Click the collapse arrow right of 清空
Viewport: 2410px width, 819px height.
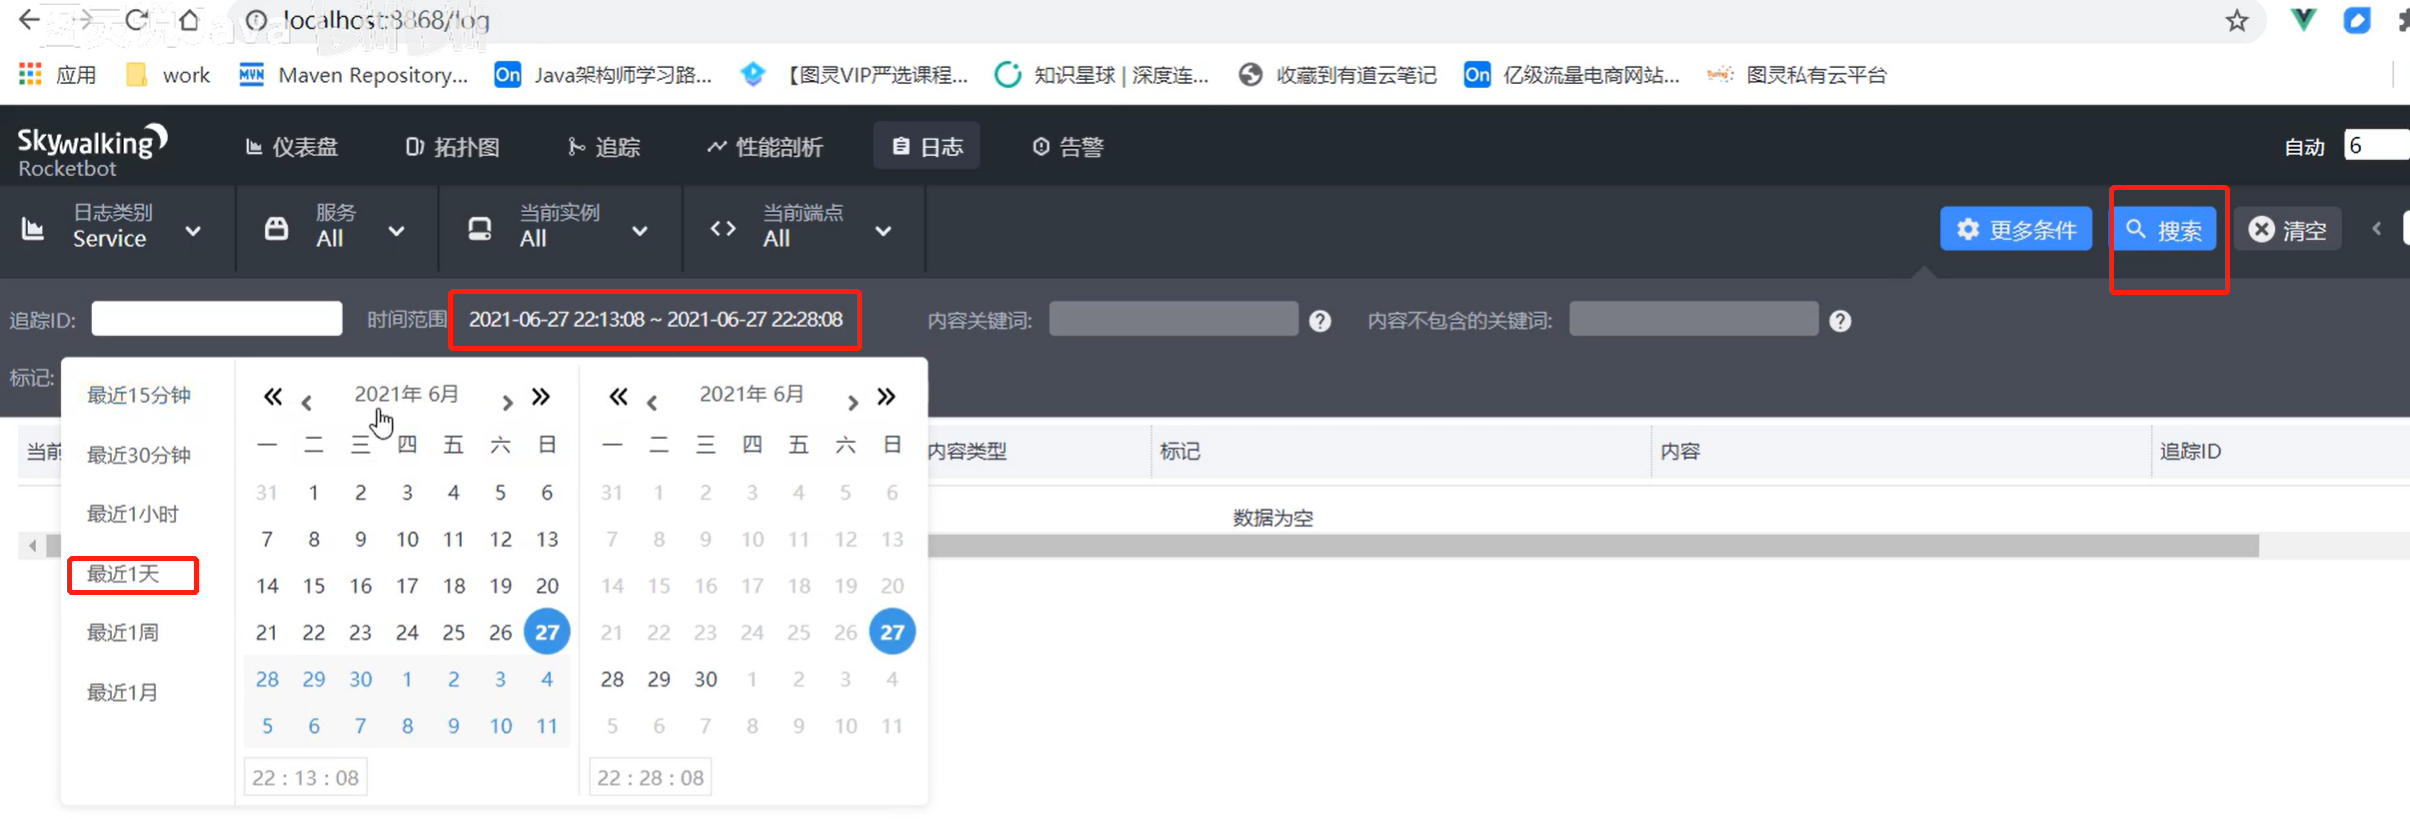click(x=2377, y=229)
